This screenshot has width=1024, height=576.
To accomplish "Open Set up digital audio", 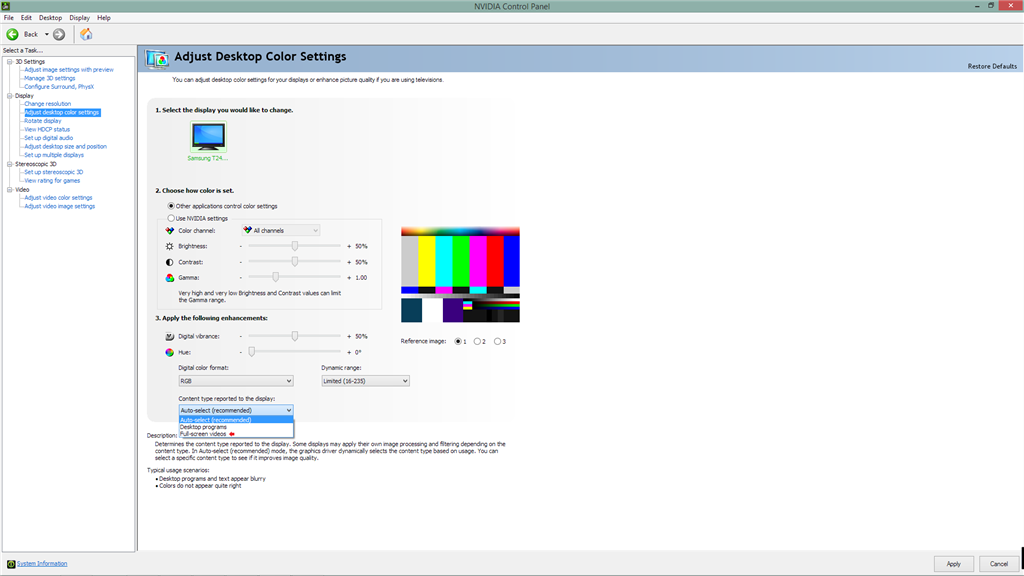I will click(x=48, y=138).
